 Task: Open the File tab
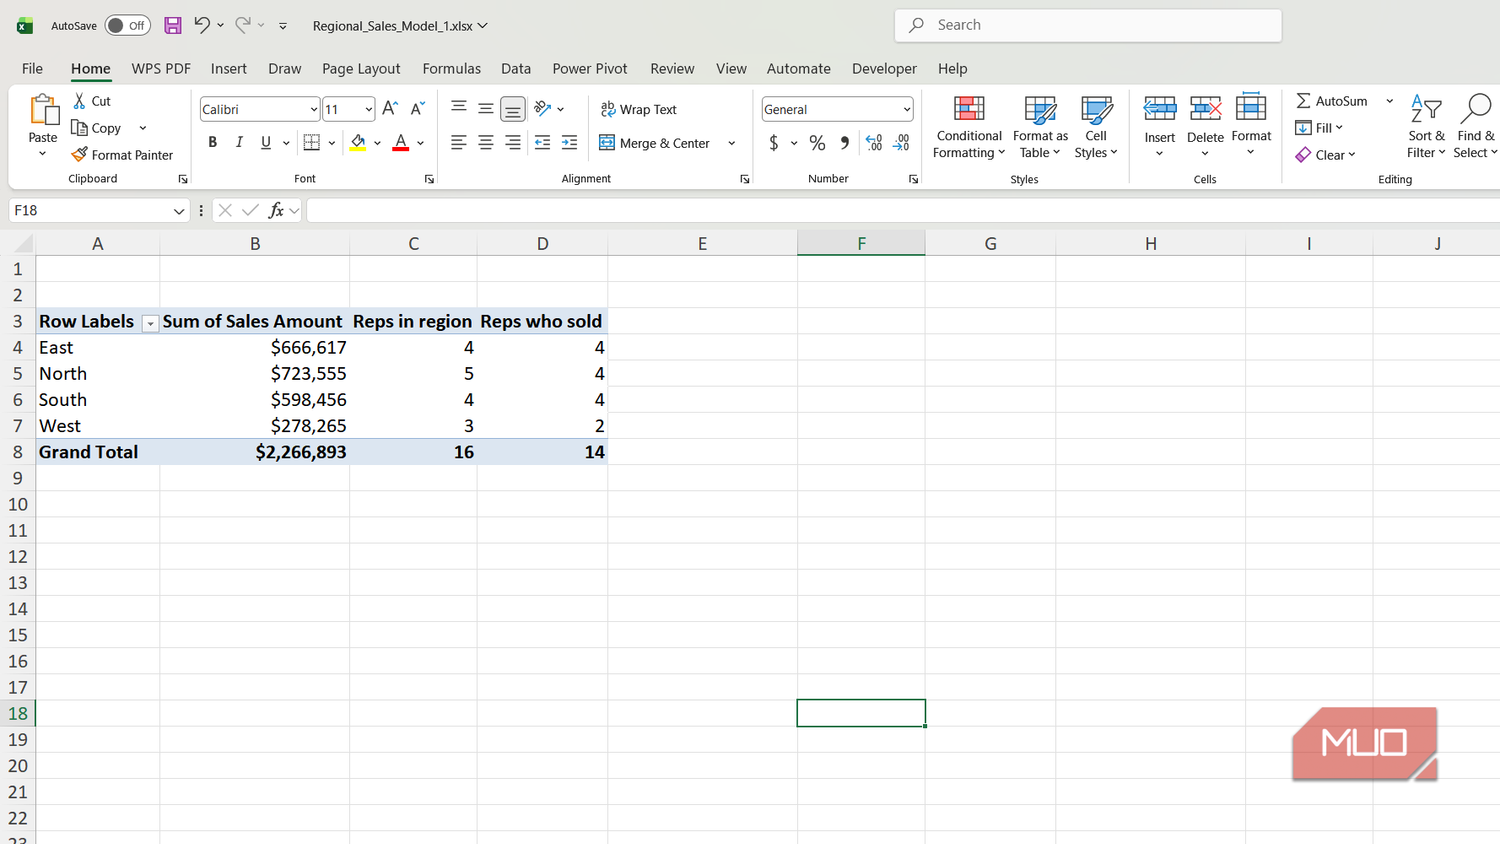tap(32, 68)
